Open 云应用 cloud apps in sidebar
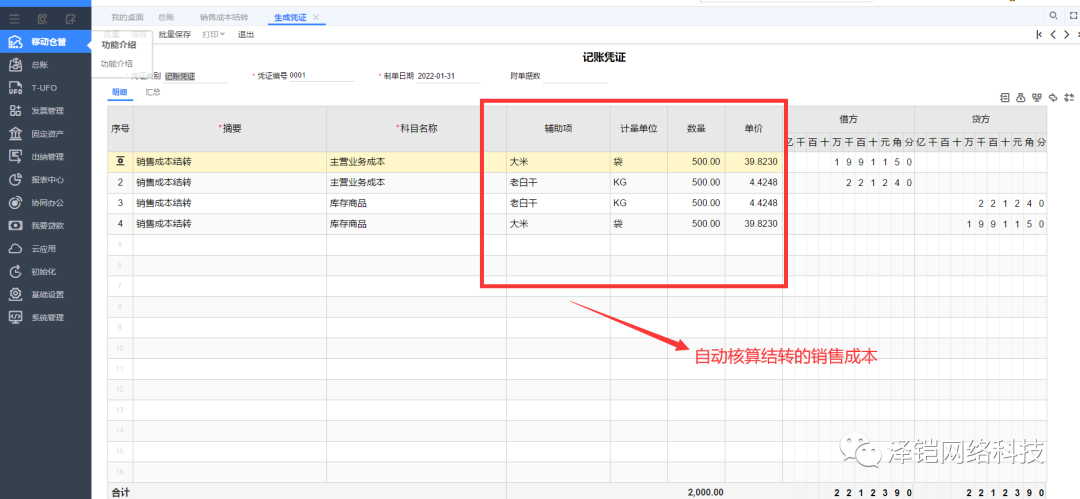 click(44, 249)
